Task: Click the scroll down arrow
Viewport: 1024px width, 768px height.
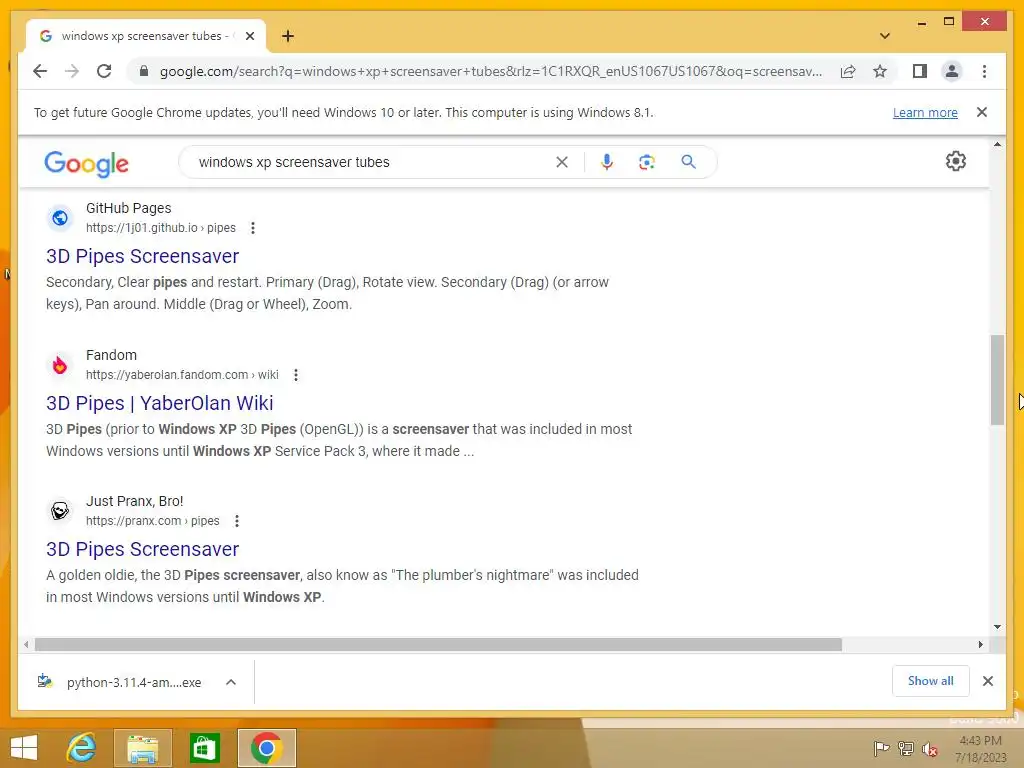Action: click(x=997, y=627)
